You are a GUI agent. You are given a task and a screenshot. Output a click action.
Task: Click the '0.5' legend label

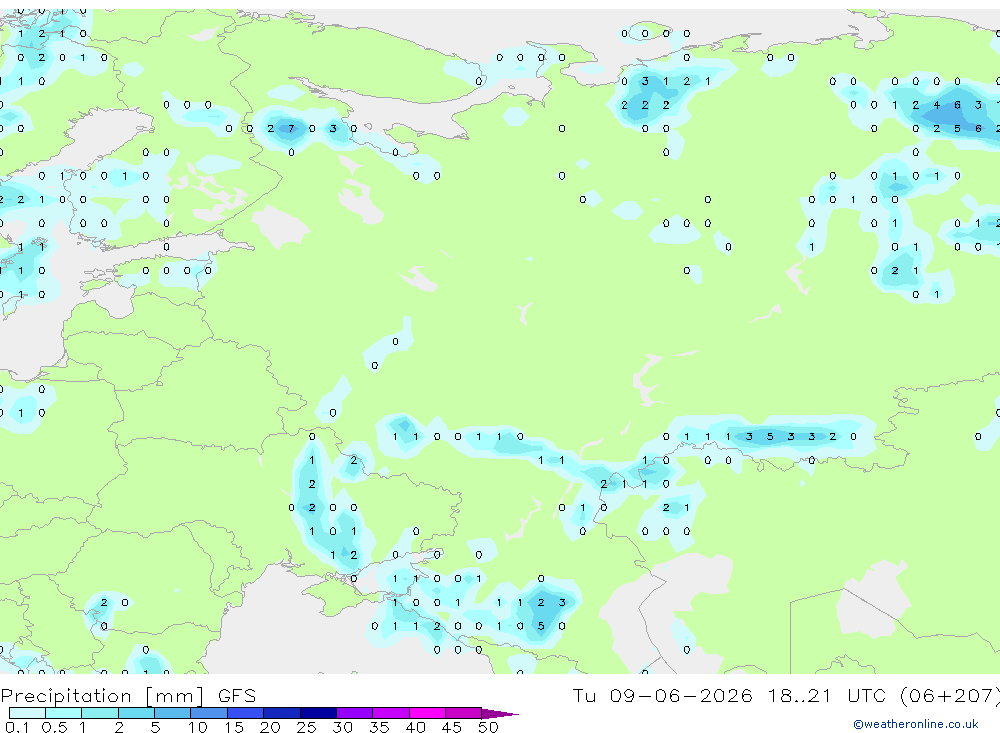54,727
